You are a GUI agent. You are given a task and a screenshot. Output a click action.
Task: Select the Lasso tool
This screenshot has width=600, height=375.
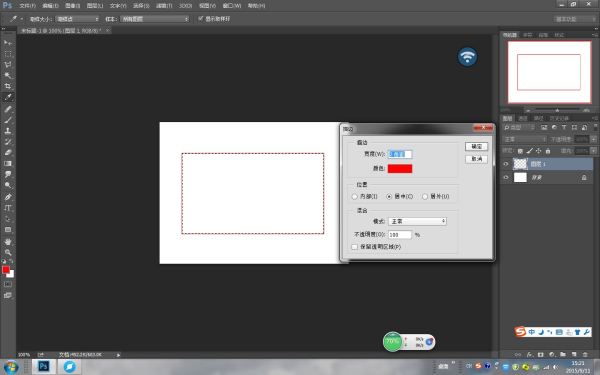(x=8, y=64)
